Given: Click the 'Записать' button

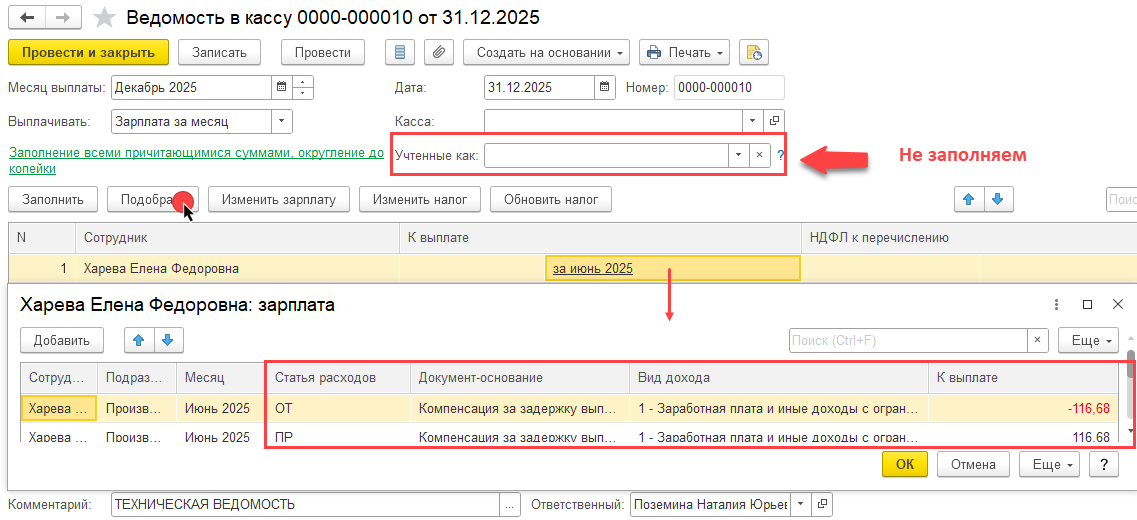Looking at the screenshot, I should (219, 53).
